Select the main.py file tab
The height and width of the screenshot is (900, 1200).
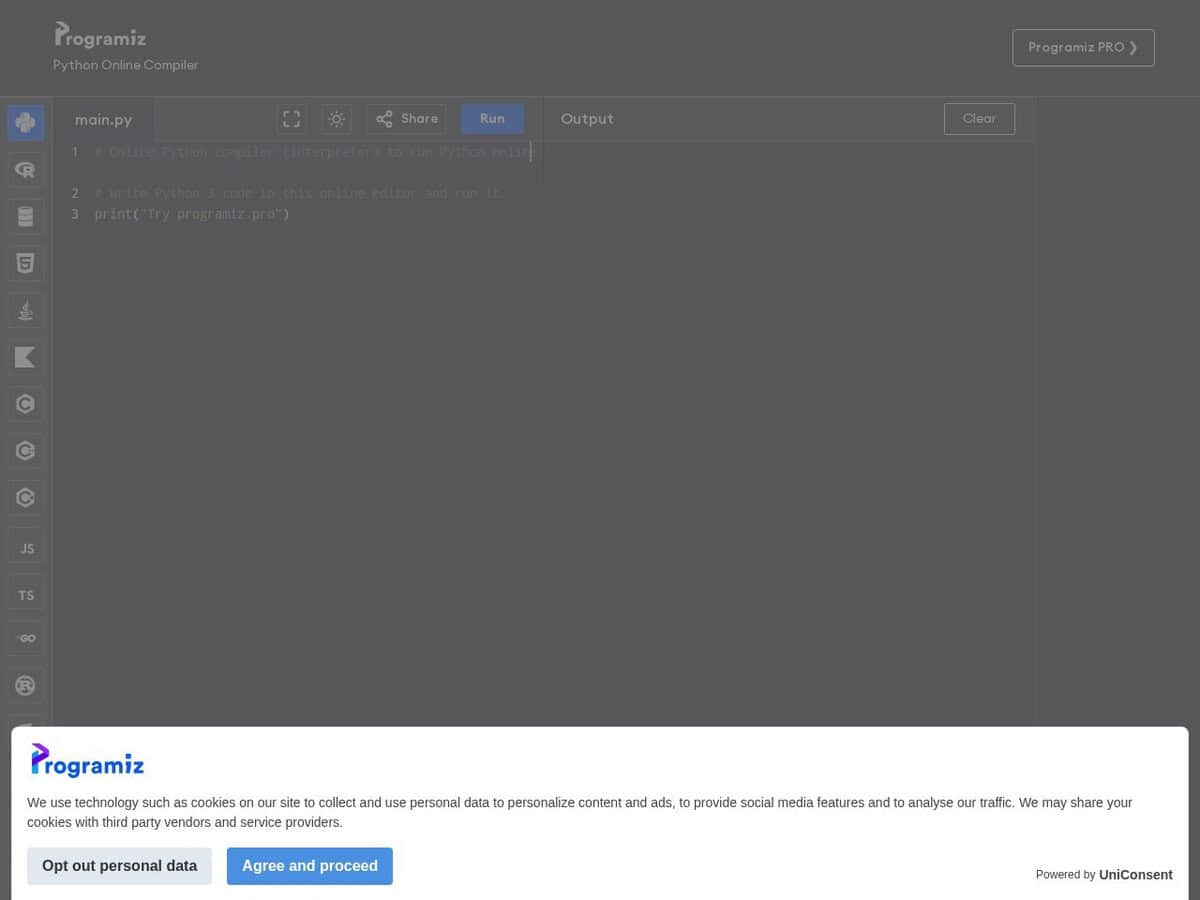[104, 120]
